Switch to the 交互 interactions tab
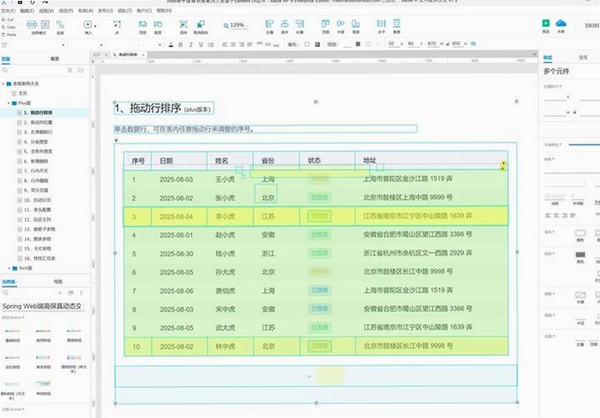The width and height of the screenshot is (600, 418). tap(583, 57)
